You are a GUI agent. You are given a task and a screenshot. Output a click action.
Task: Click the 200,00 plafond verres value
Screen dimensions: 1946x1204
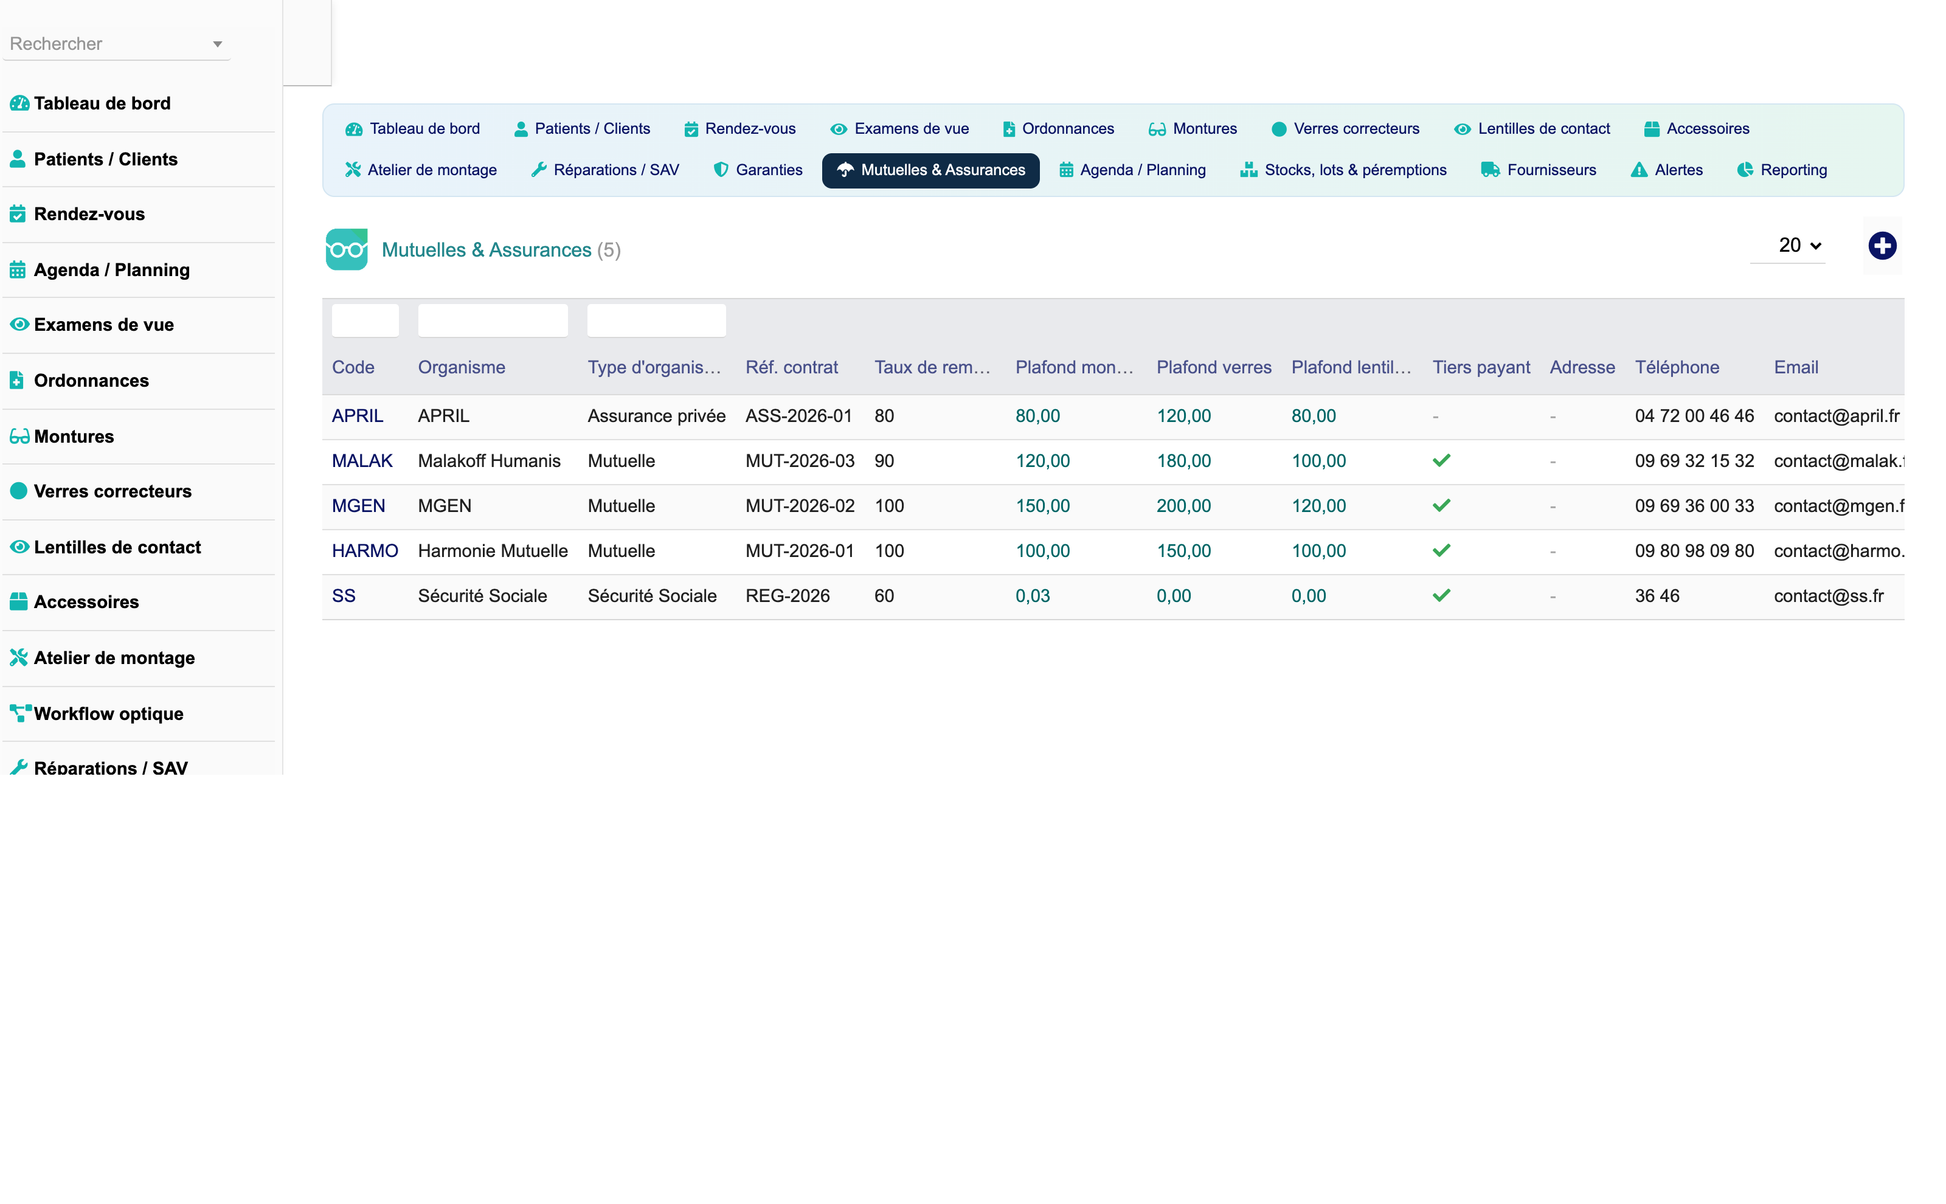coord(1184,506)
